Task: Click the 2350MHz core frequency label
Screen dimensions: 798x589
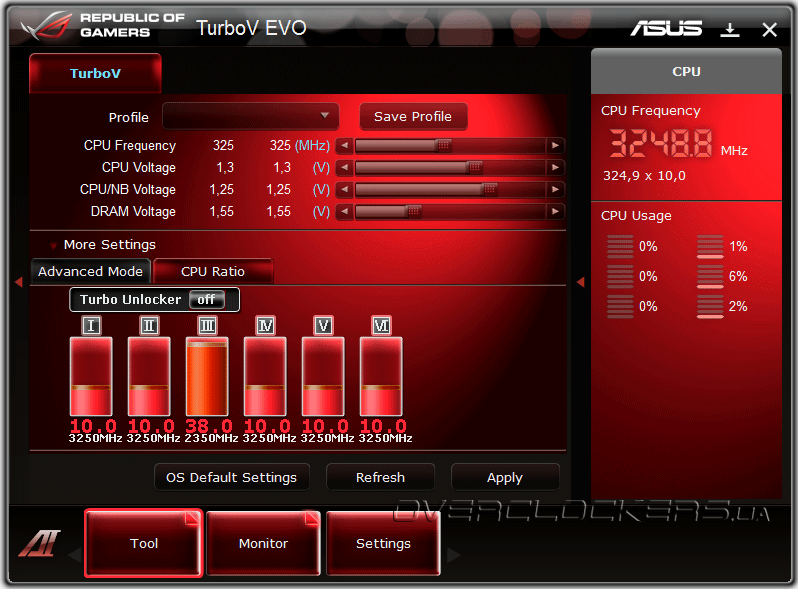Action: coord(211,438)
